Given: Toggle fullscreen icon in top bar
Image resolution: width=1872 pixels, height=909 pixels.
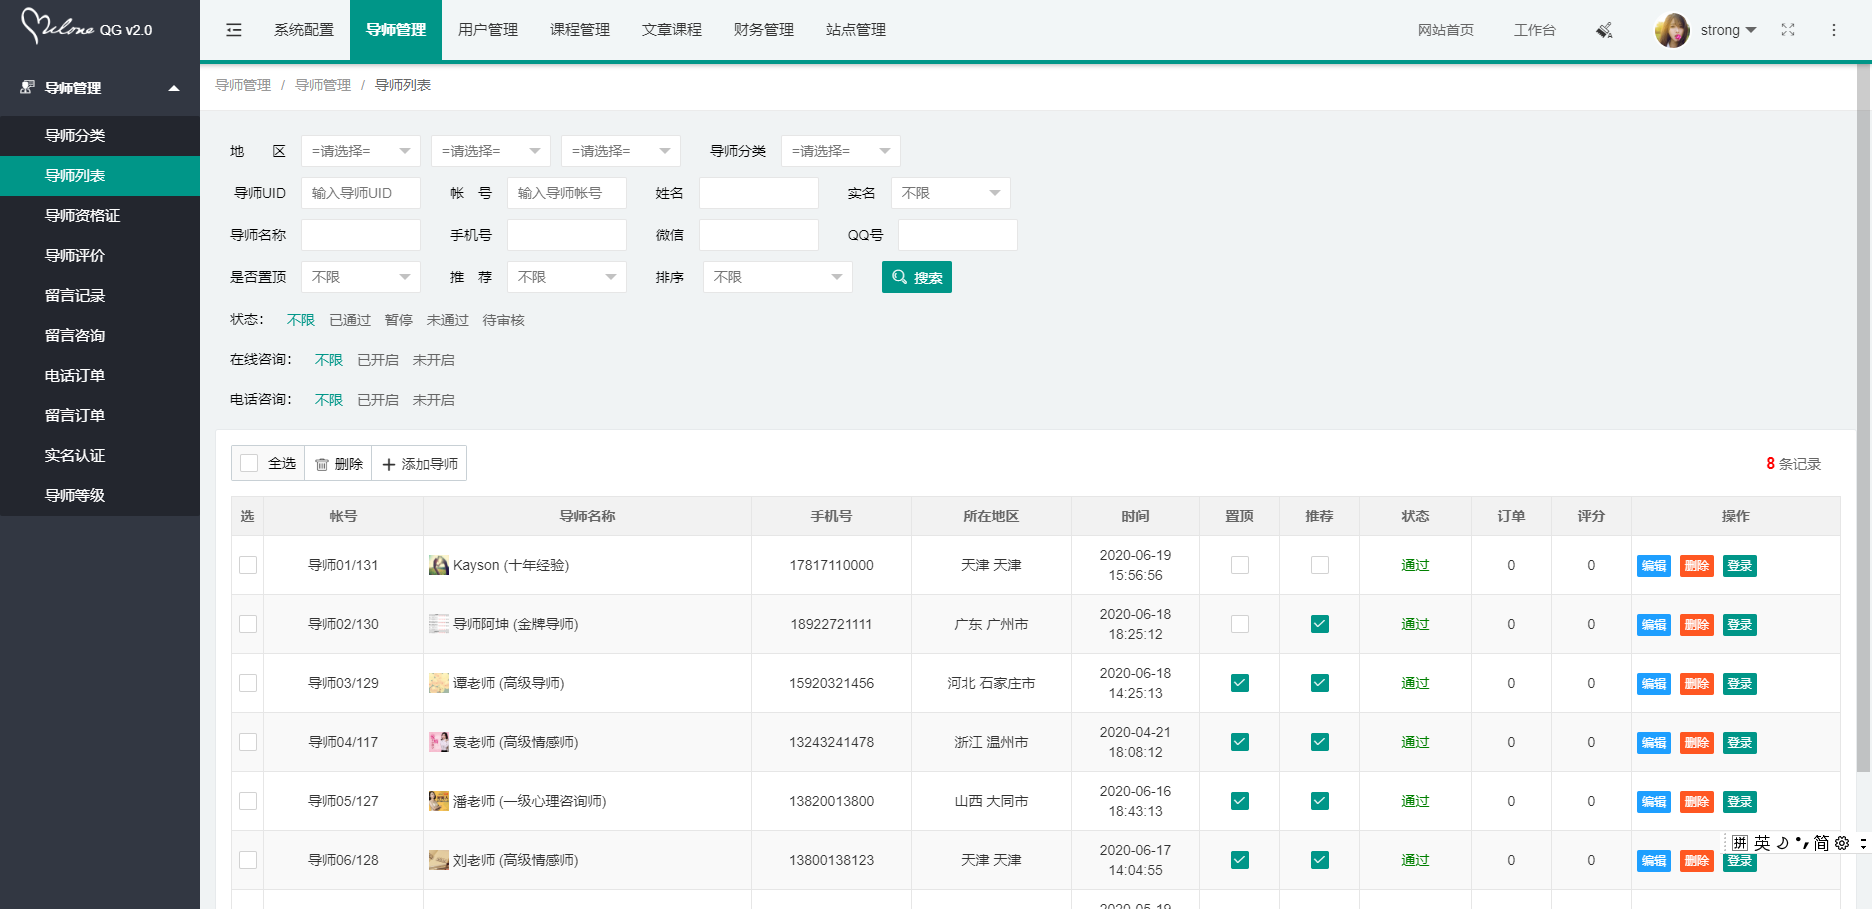Looking at the screenshot, I should coord(1788,30).
